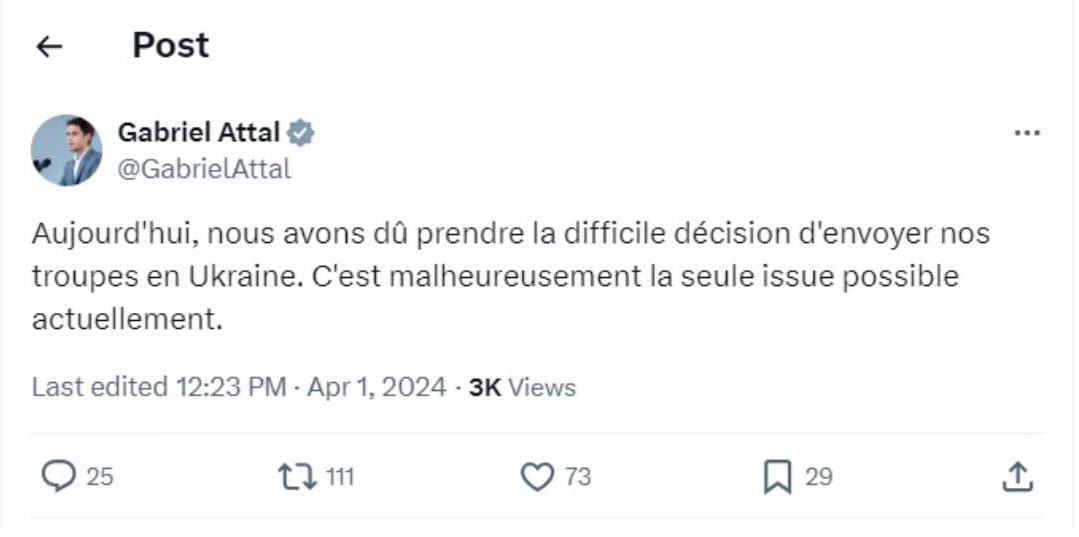The width and height of the screenshot is (1079, 537).
Task: Click the reply count 25
Action: (x=100, y=478)
